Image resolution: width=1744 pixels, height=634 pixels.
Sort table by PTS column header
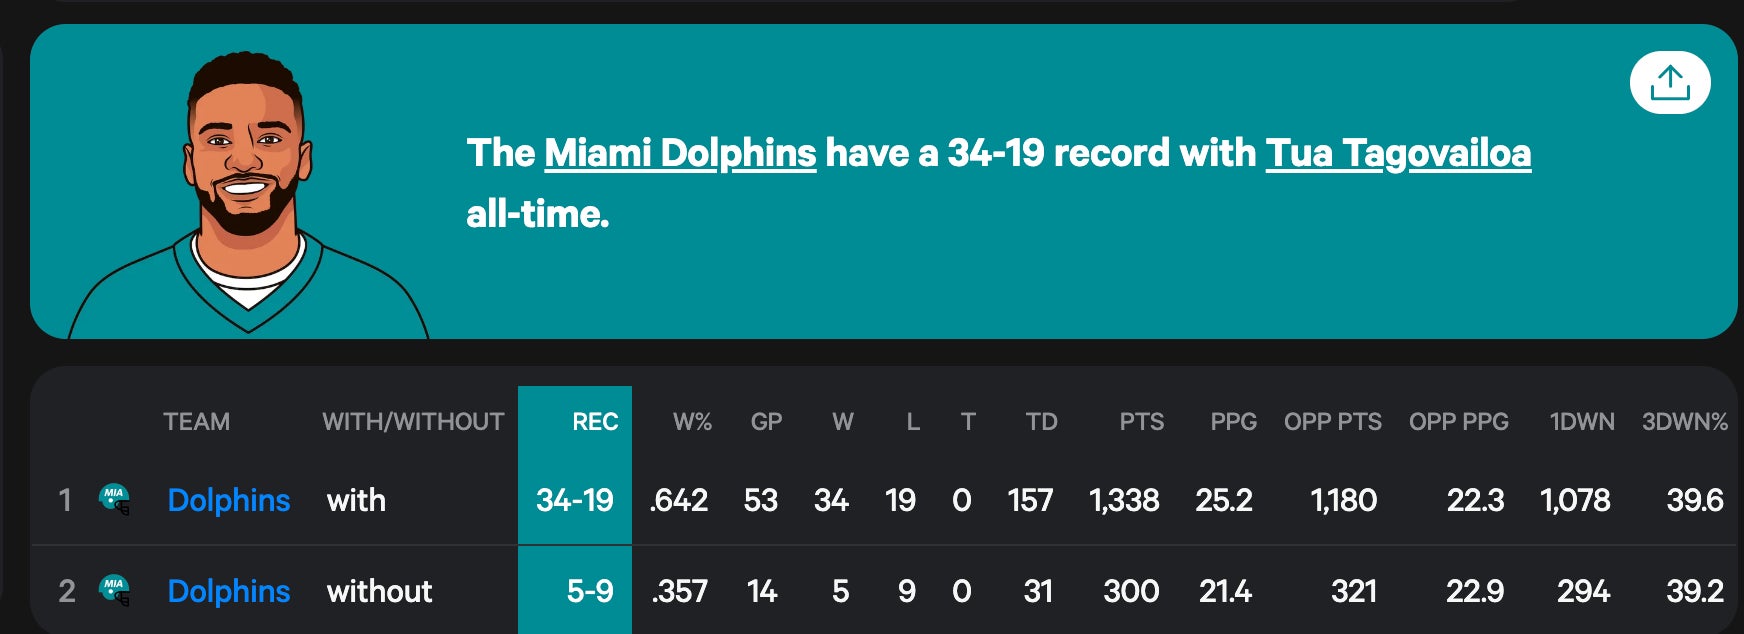[x=1141, y=422]
